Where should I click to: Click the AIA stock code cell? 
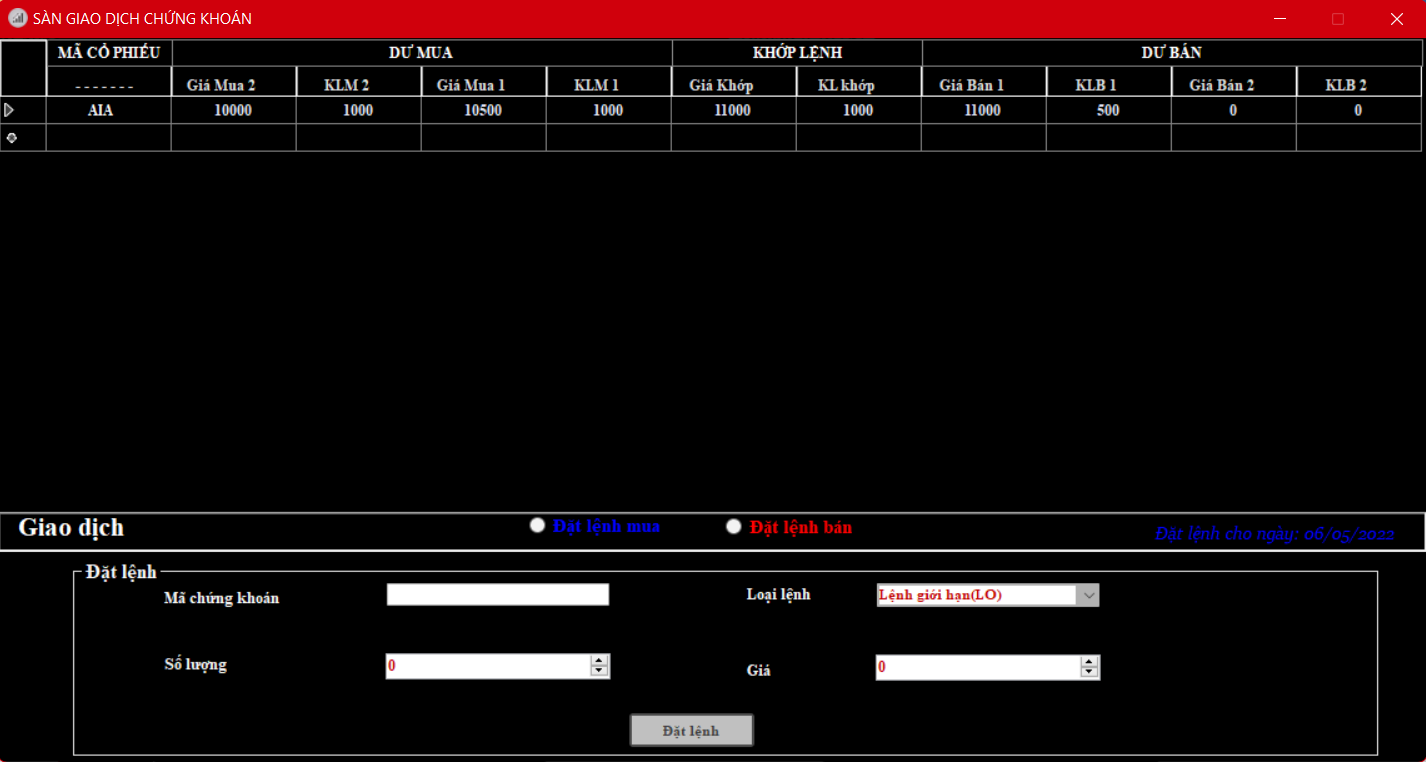(109, 110)
